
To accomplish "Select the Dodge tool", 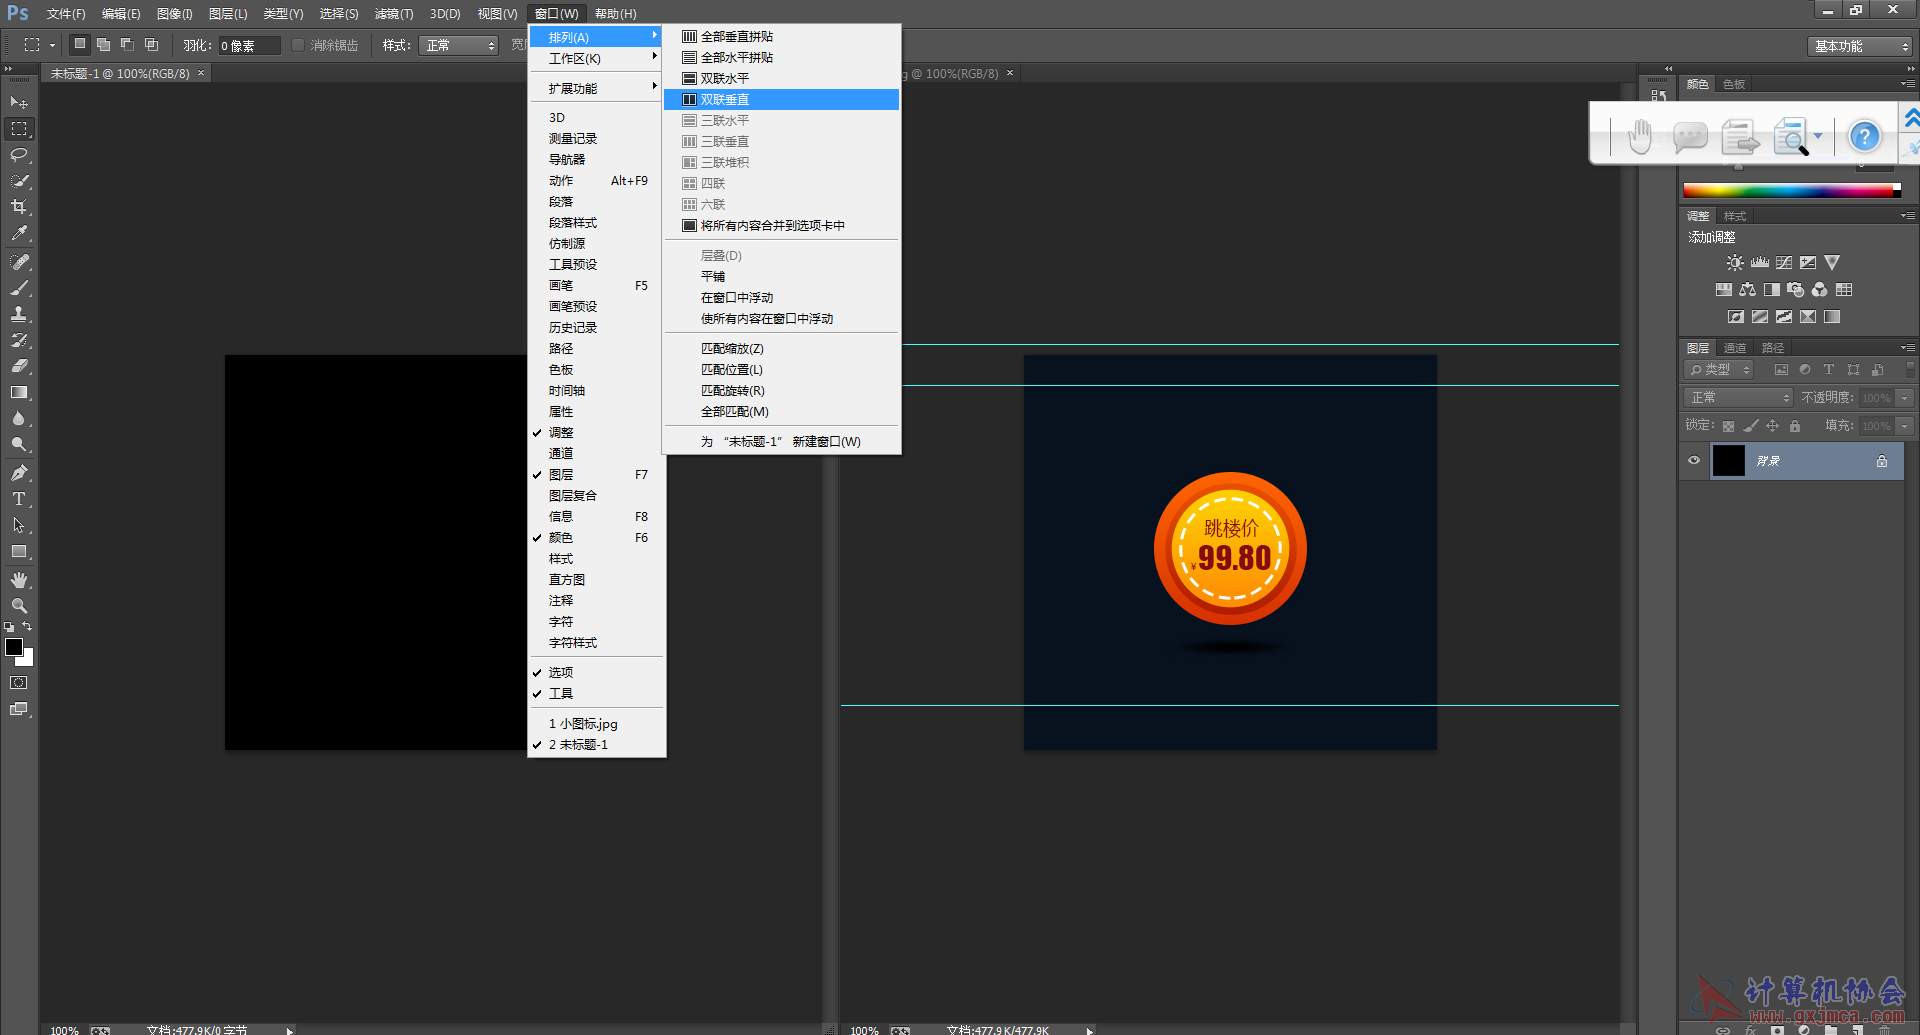I will tap(19, 444).
